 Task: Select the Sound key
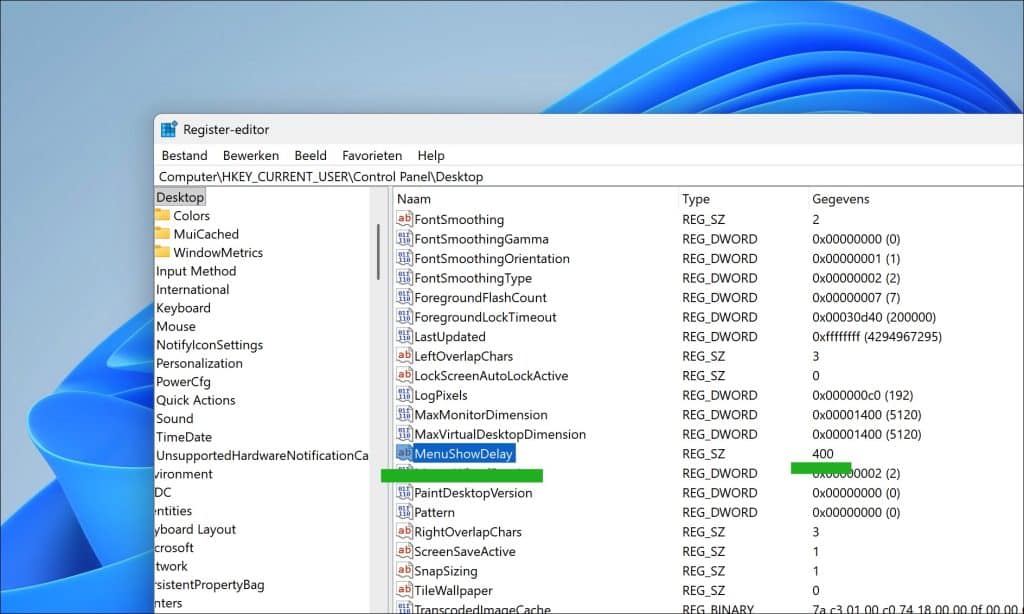[174, 419]
